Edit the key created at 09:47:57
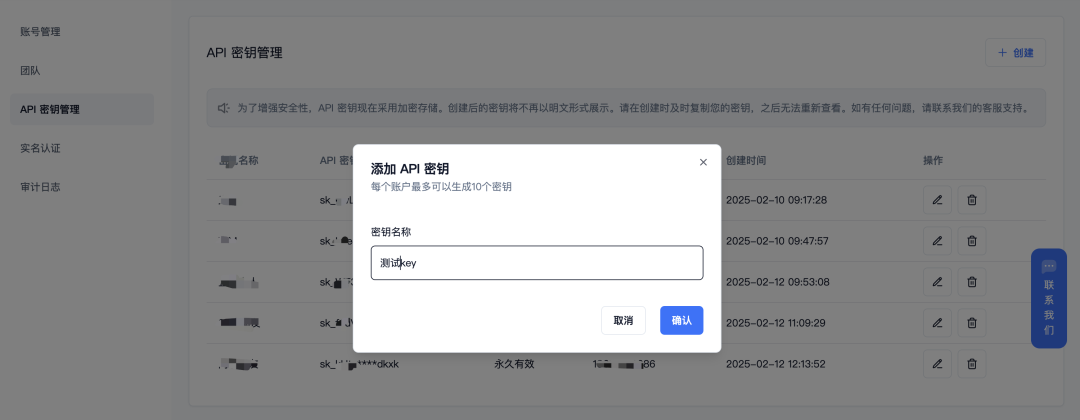 pos(937,241)
